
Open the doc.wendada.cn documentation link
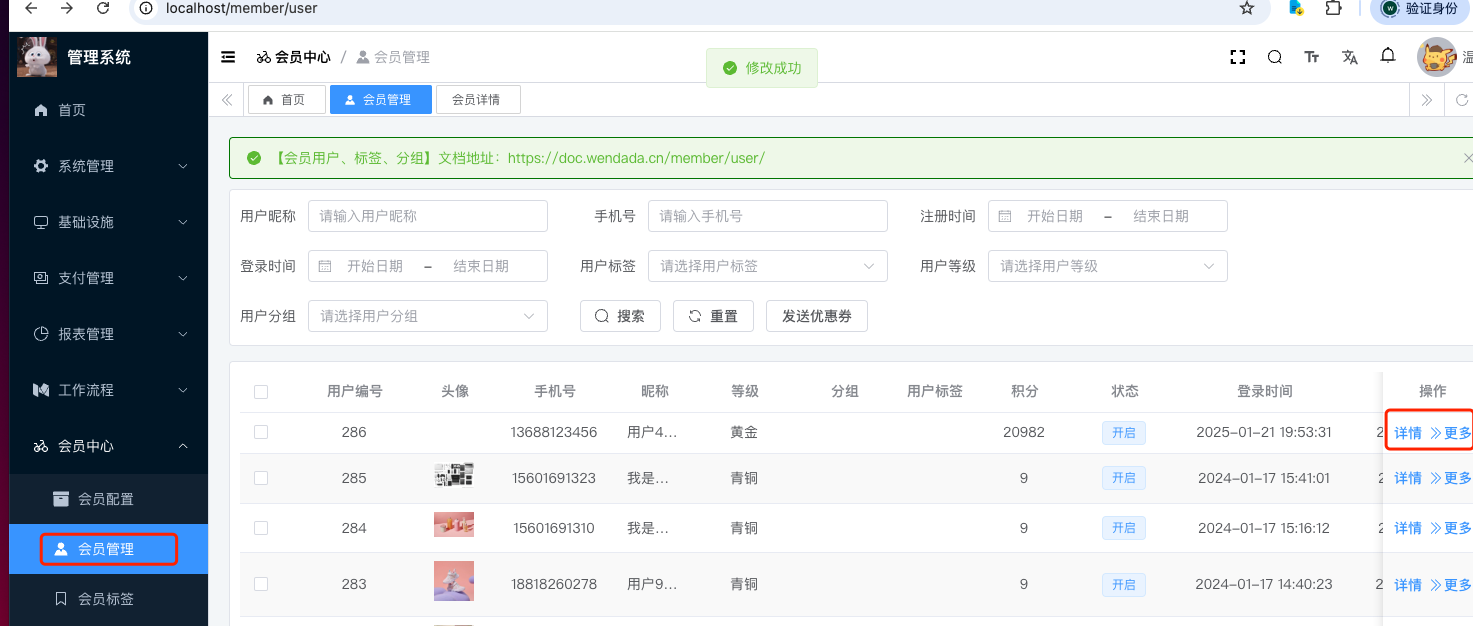[x=636, y=158]
